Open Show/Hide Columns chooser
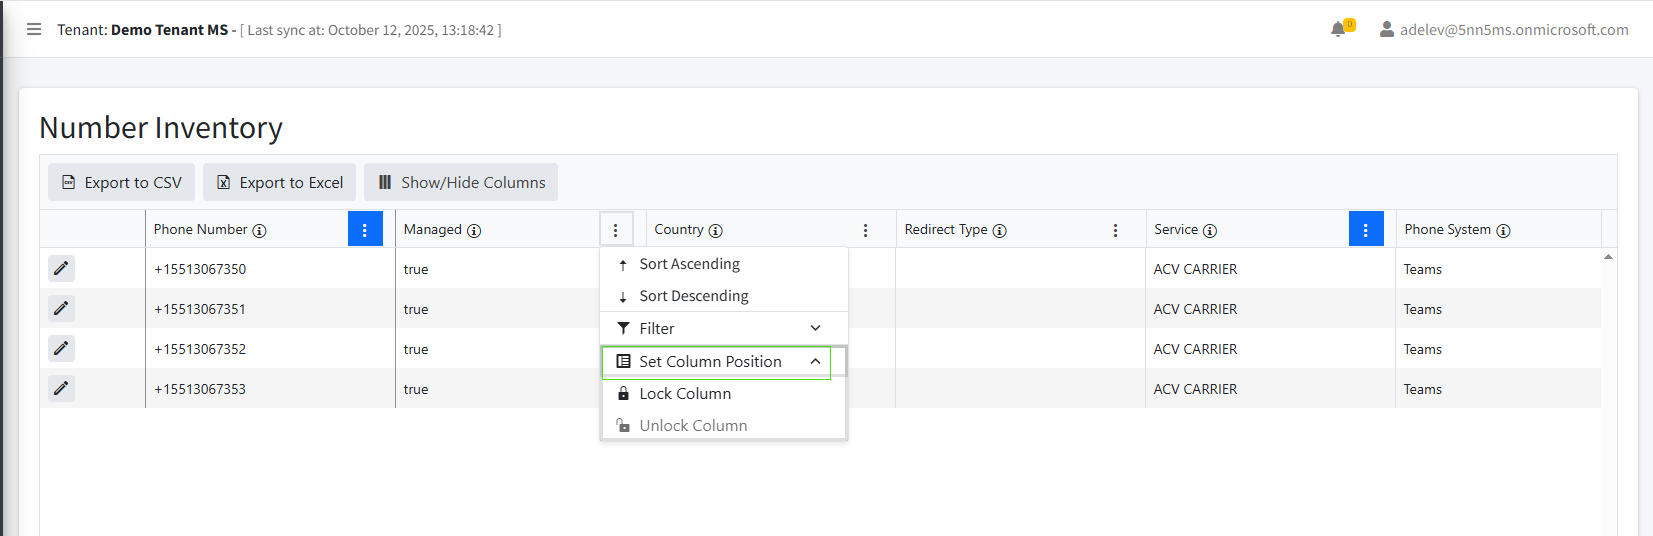This screenshot has height=536, width=1653. point(461,182)
